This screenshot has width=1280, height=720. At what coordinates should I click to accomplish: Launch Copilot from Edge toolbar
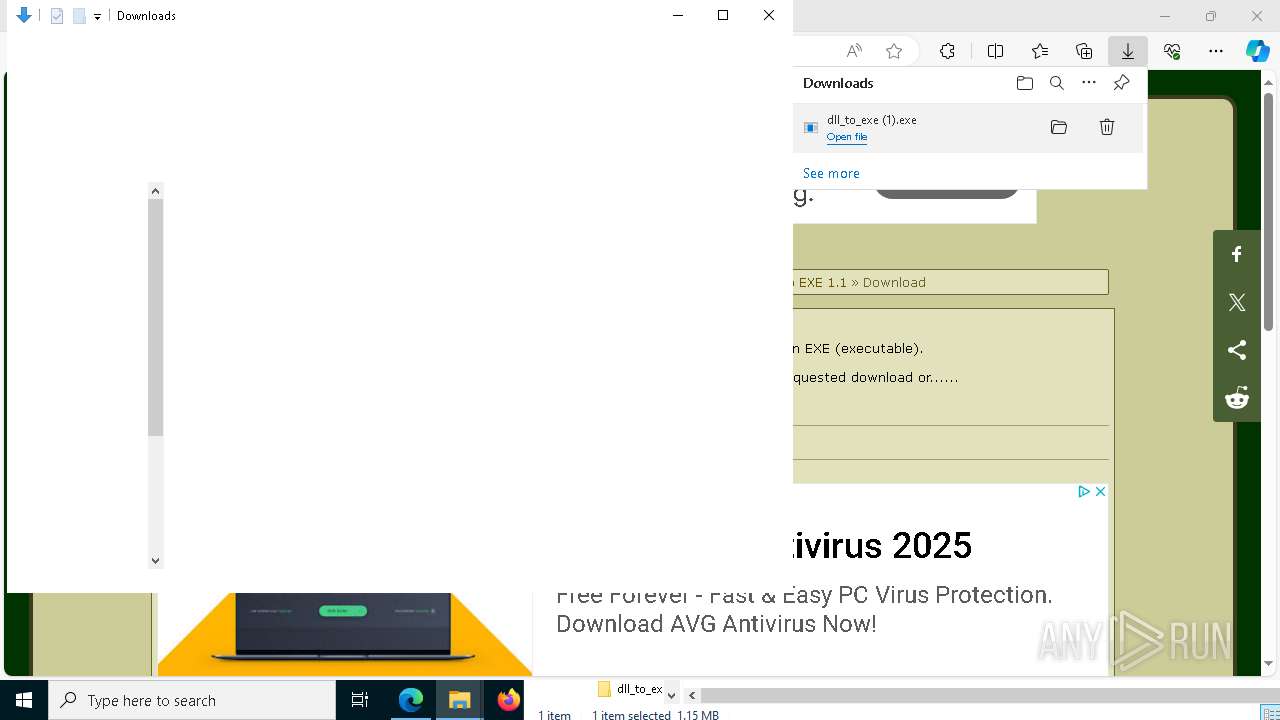coord(1257,51)
